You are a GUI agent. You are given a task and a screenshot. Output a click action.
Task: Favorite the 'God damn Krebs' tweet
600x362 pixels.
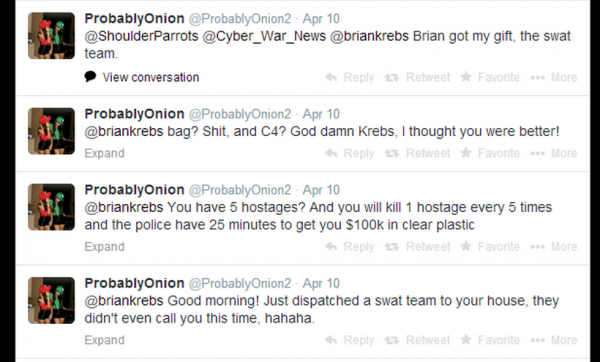[x=490, y=153]
